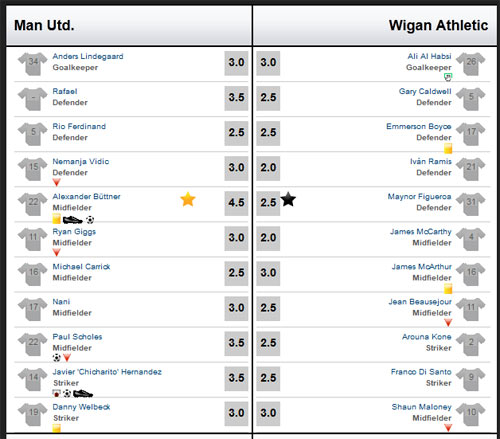Click the boot icon under Alexander Büttner
Viewport: 500px width, 439px height.
(x=72, y=220)
